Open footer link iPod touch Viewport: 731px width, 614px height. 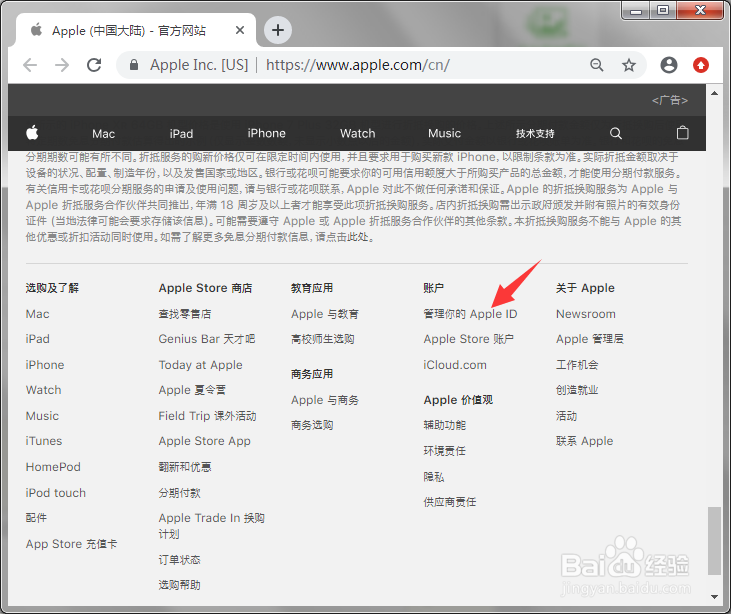pyautogui.click(x=55, y=493)
